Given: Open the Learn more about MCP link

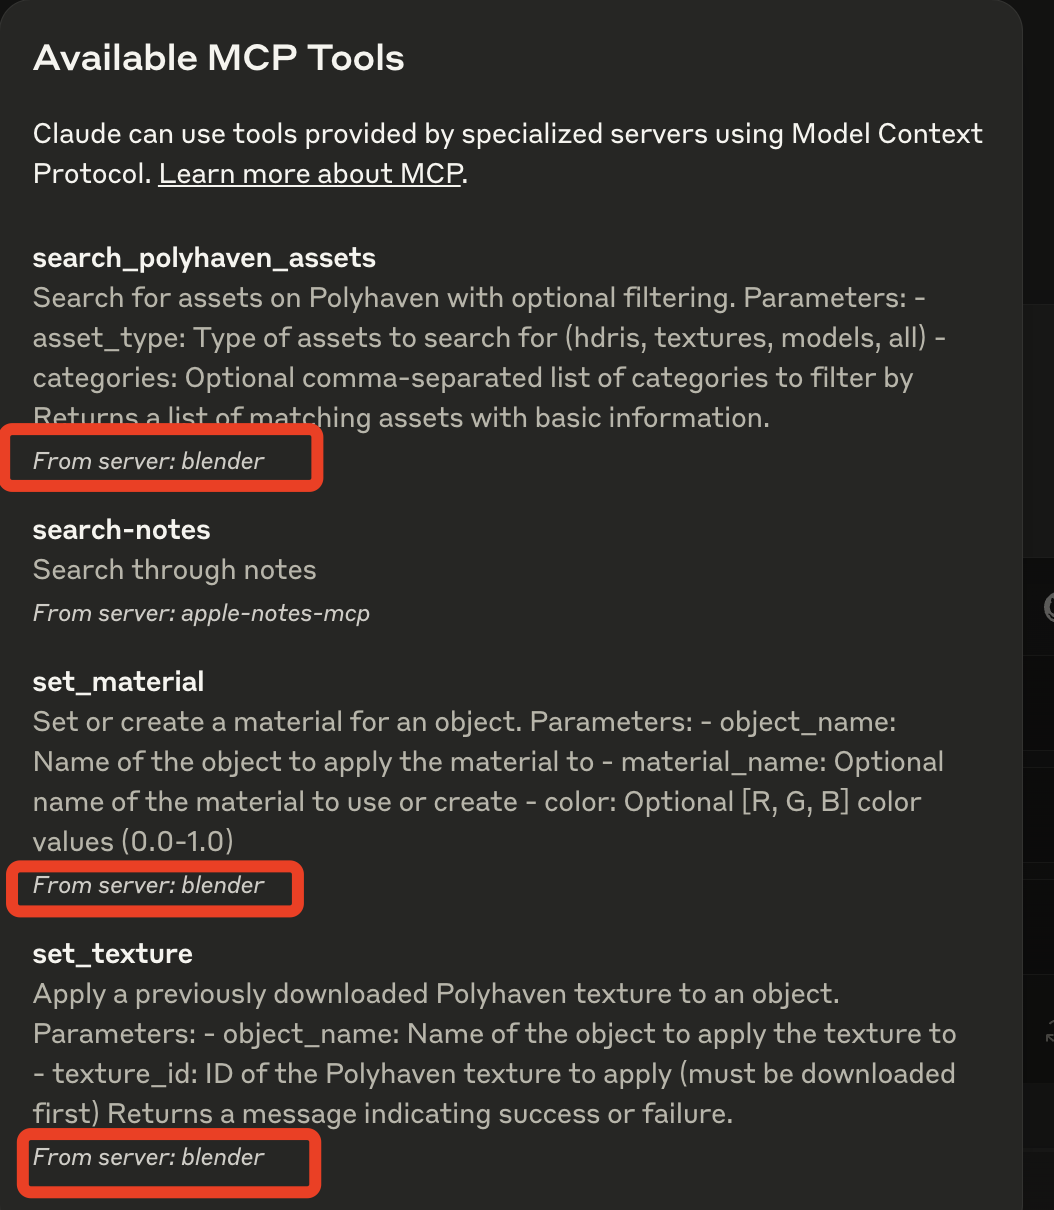Looking at the screenshot, I should 310,174.
